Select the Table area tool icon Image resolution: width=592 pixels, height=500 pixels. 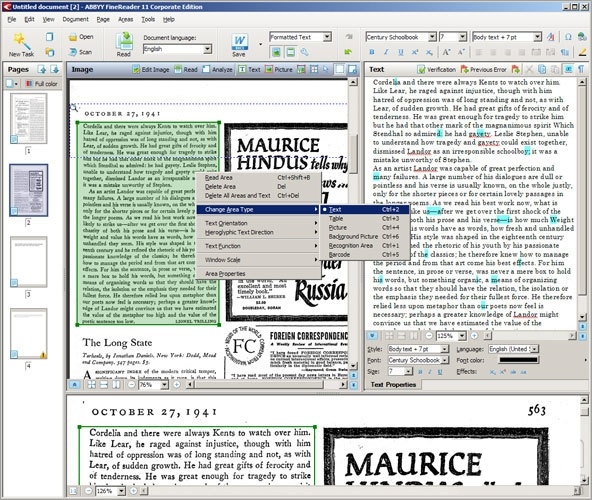pos(314,69)
